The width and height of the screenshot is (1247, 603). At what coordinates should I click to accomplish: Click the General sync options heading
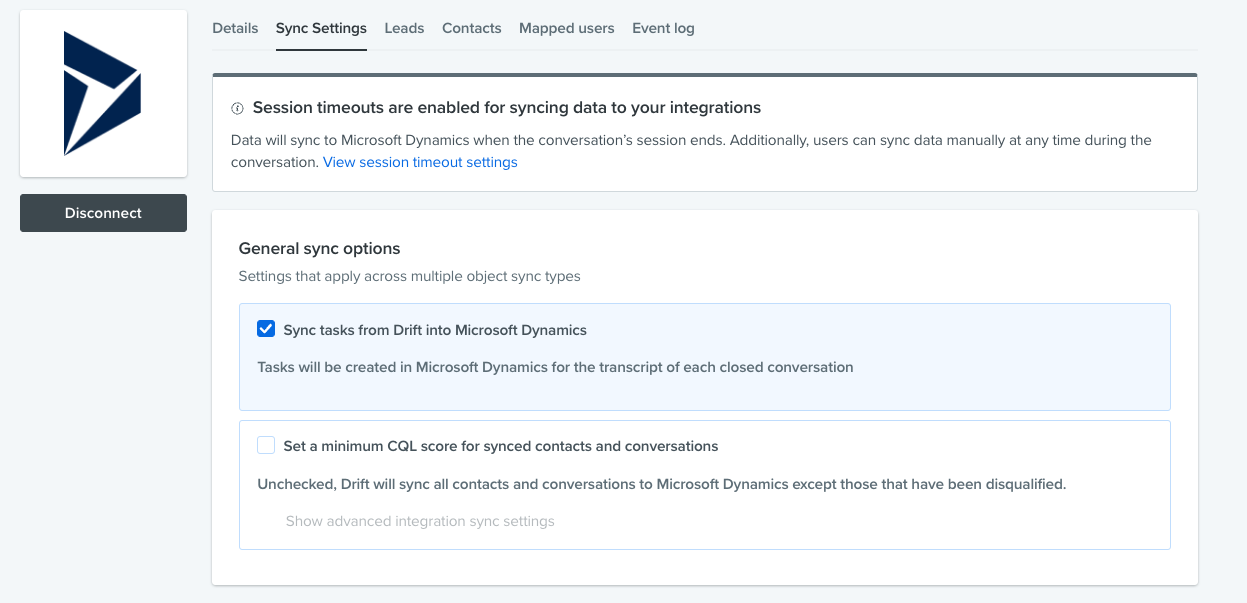pos(319,248)
